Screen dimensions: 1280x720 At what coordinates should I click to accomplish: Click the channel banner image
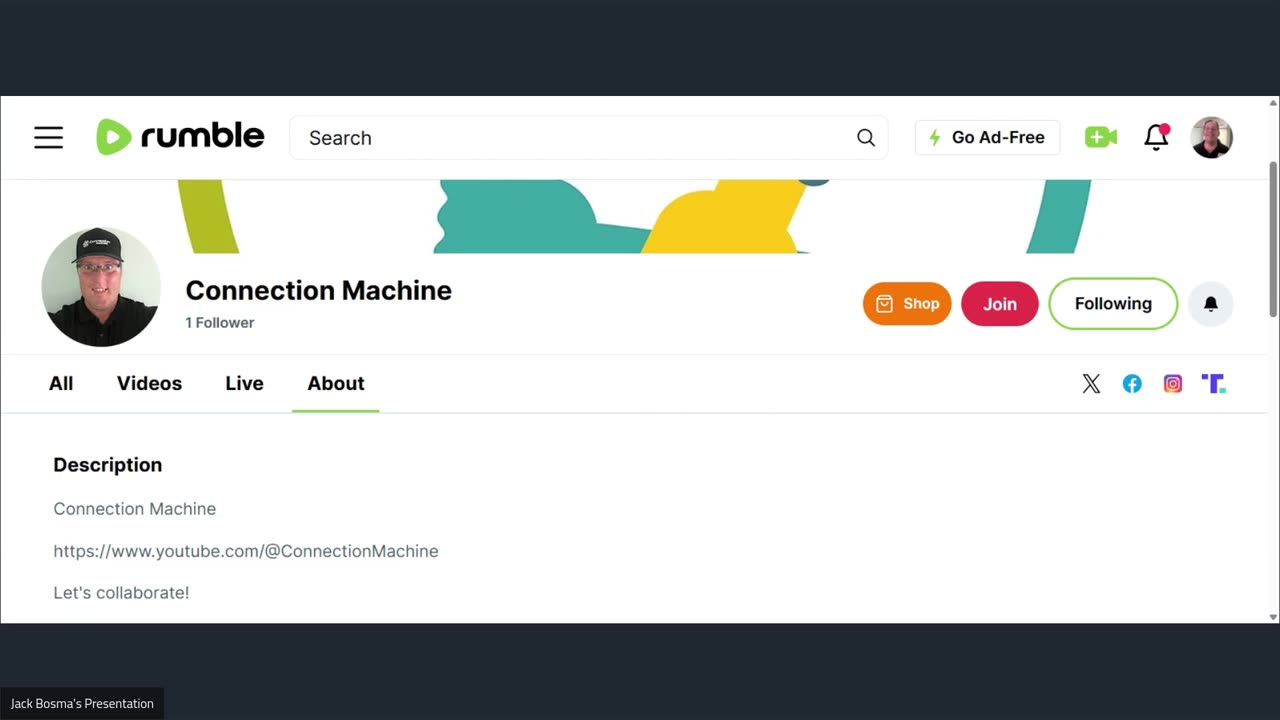[x=634, y=216]
